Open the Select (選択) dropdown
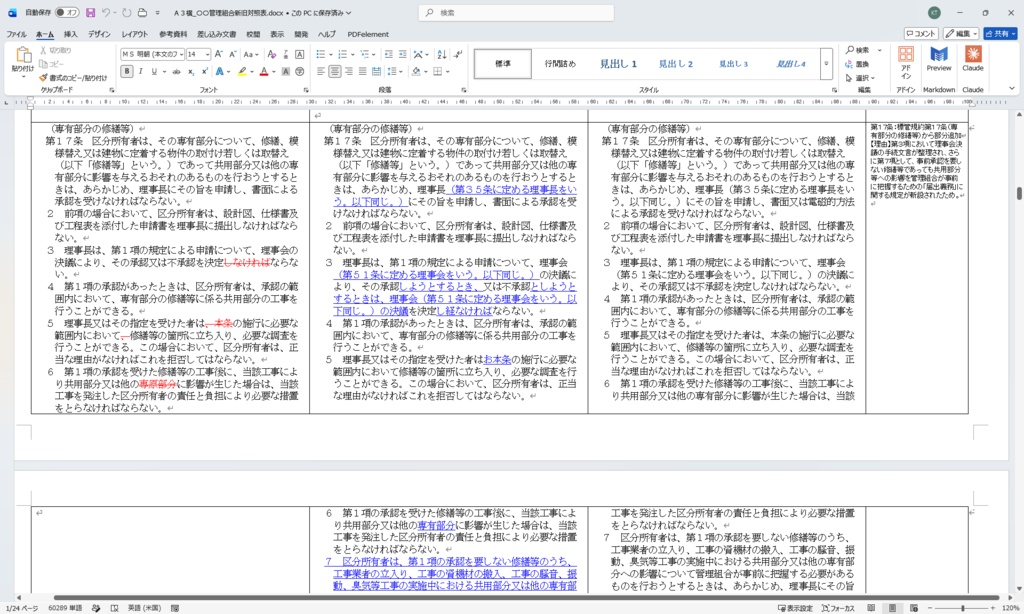 [860, 78]
